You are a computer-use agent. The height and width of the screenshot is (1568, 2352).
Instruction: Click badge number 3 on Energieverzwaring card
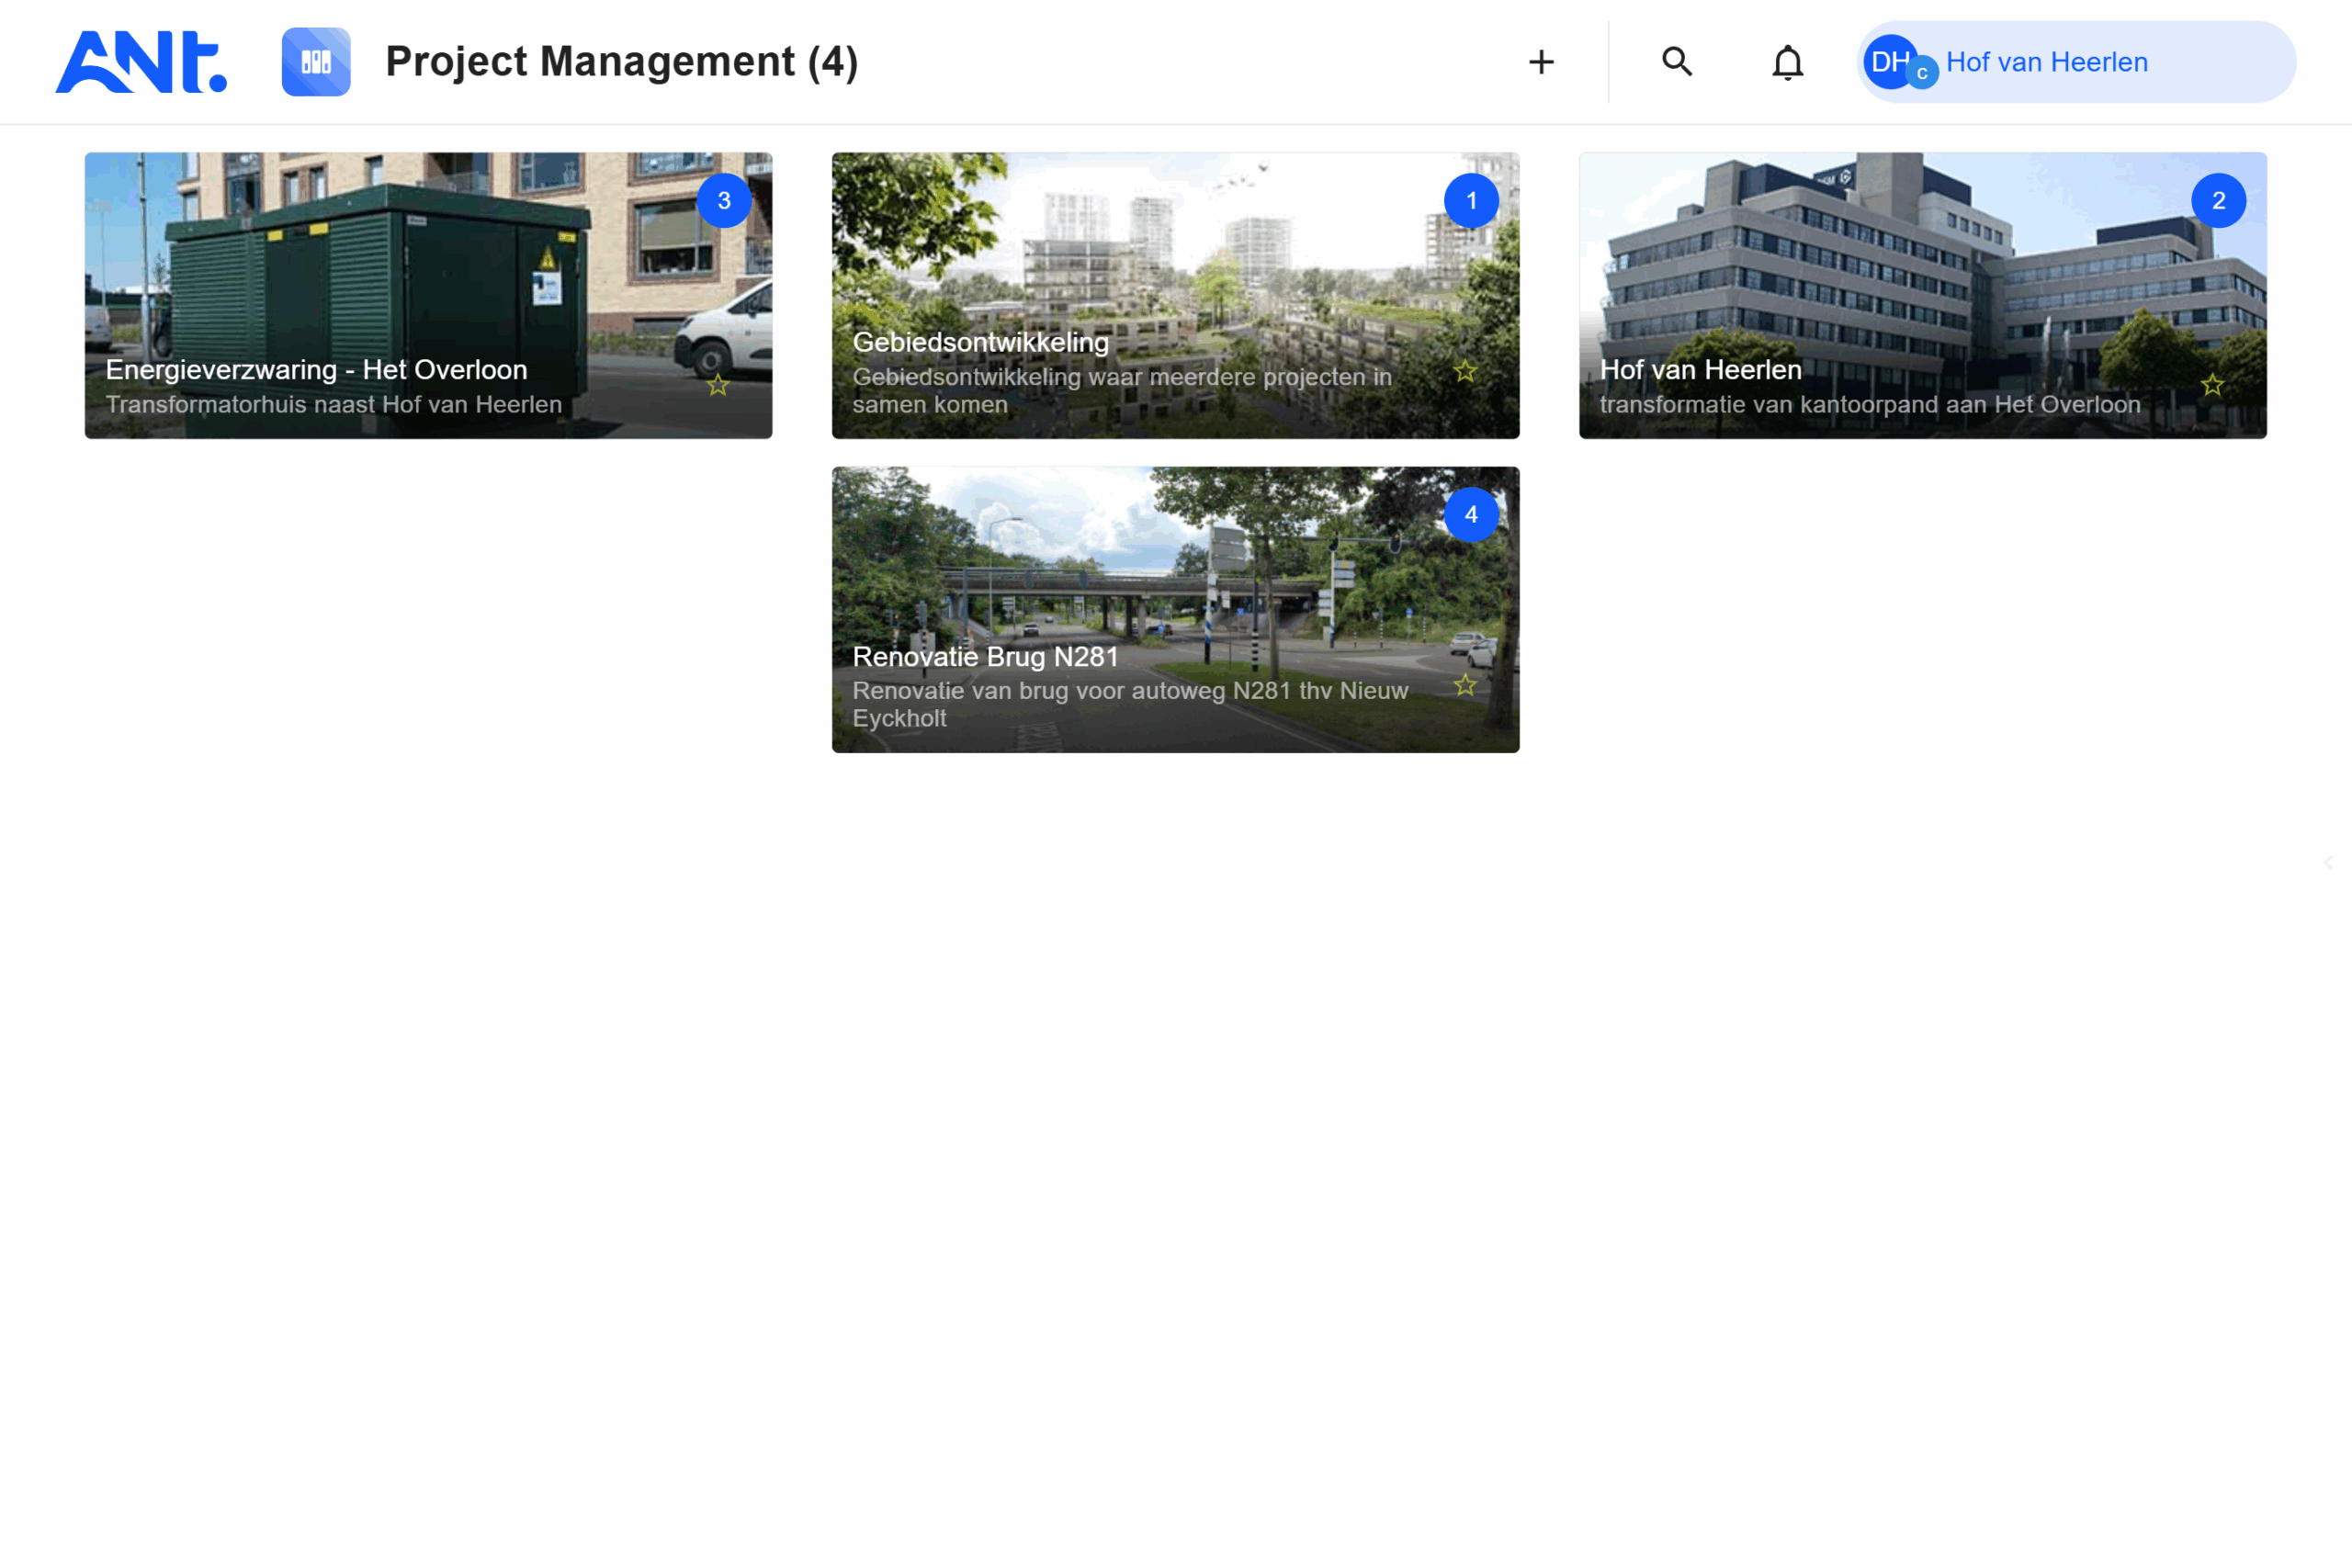(724, 201)
